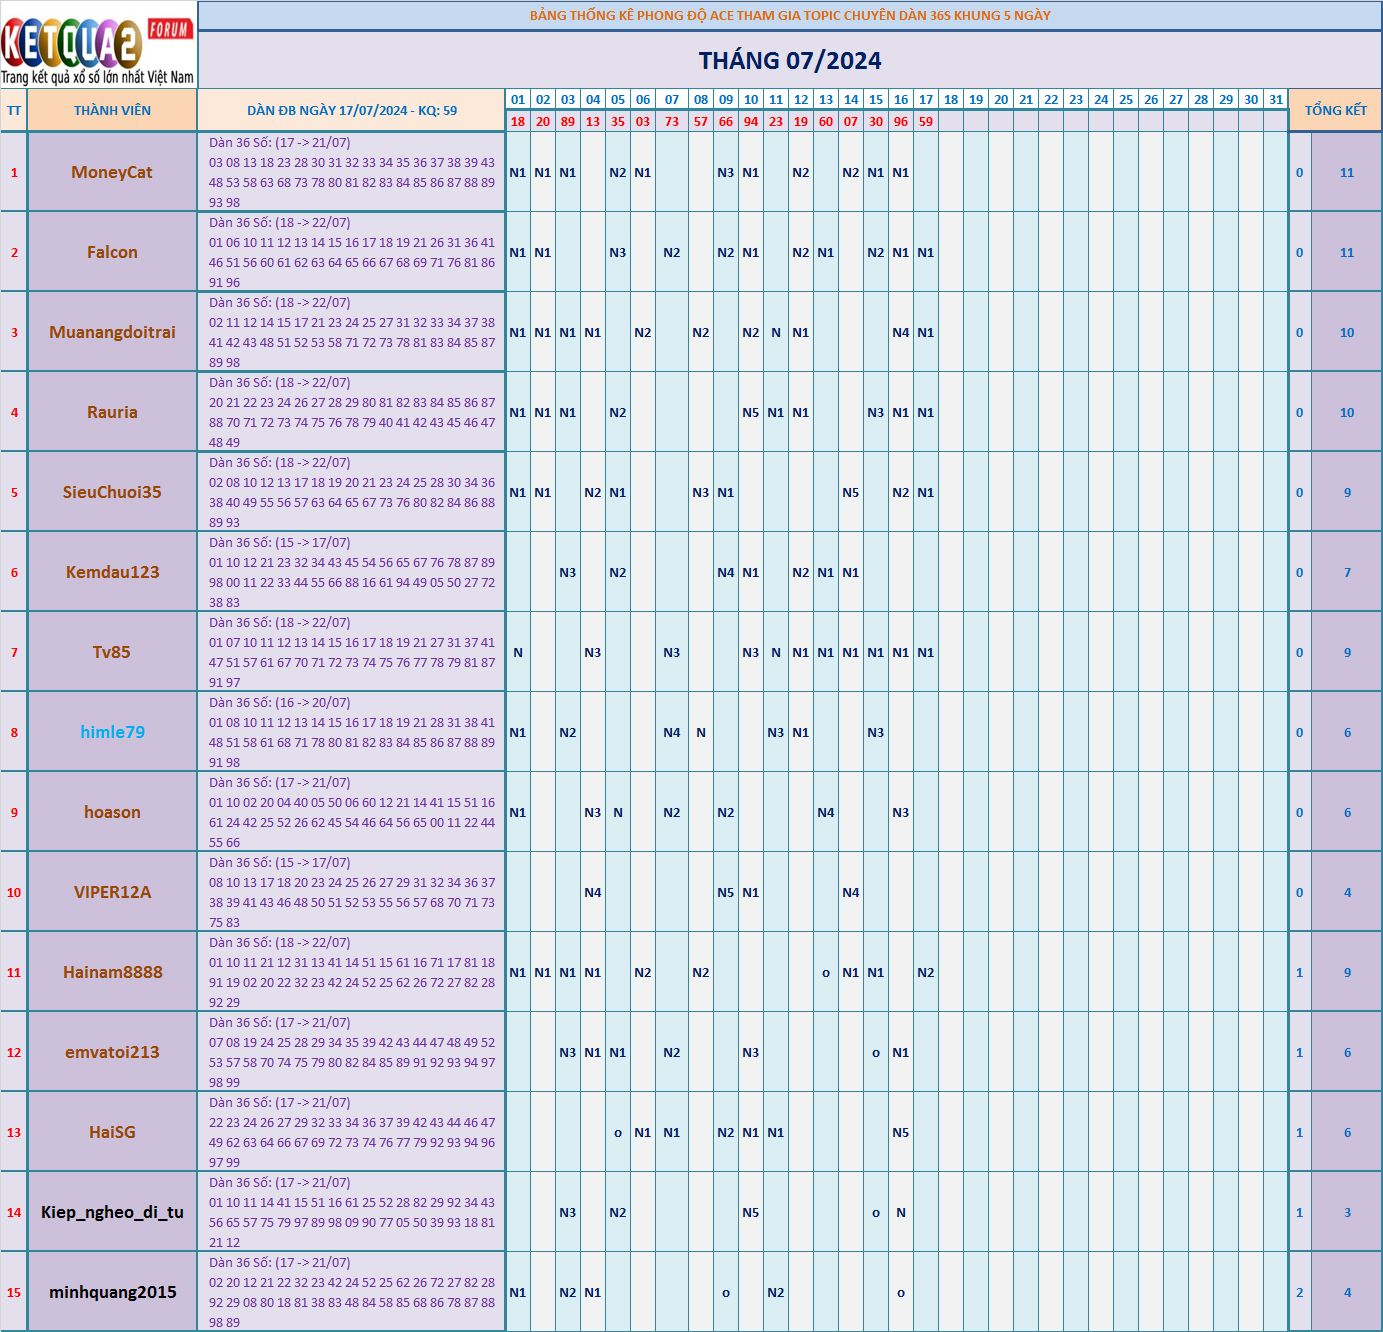Click minhquang2015's miss count 2
The width and height of the screenshot is (1383, 1332).
pos(1300,1292)
